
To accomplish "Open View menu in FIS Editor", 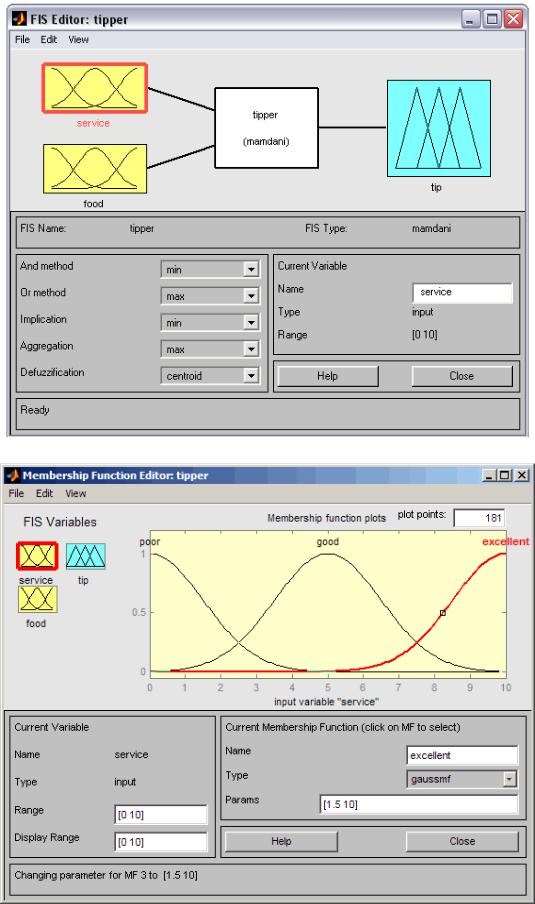I will (x=78, y=39).
